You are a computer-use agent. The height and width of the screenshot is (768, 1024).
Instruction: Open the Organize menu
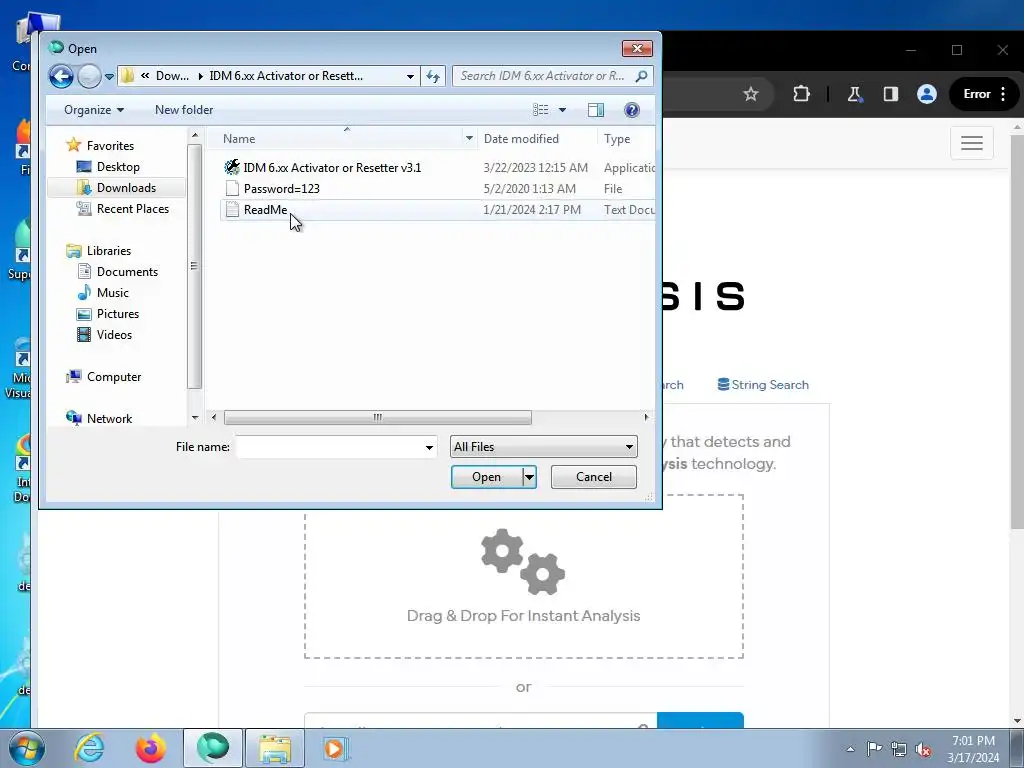click(x=93, y=110)
